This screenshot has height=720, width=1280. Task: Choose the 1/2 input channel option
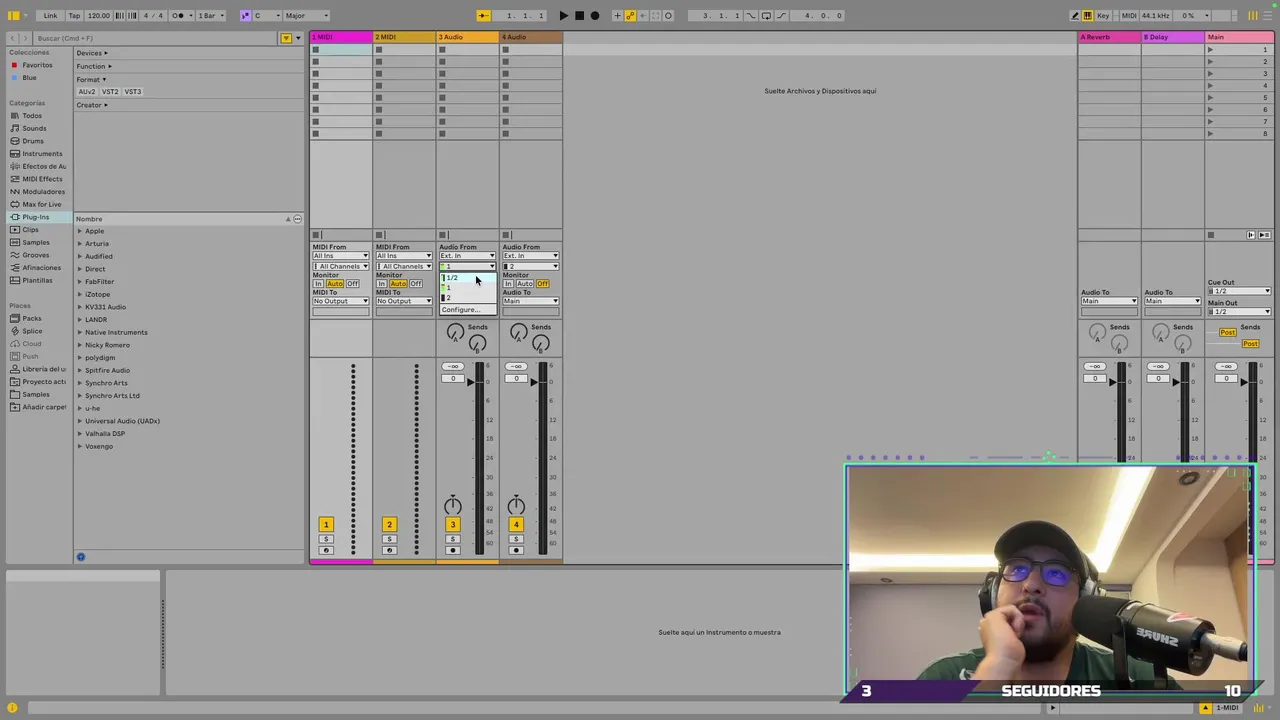click(466, 277)
